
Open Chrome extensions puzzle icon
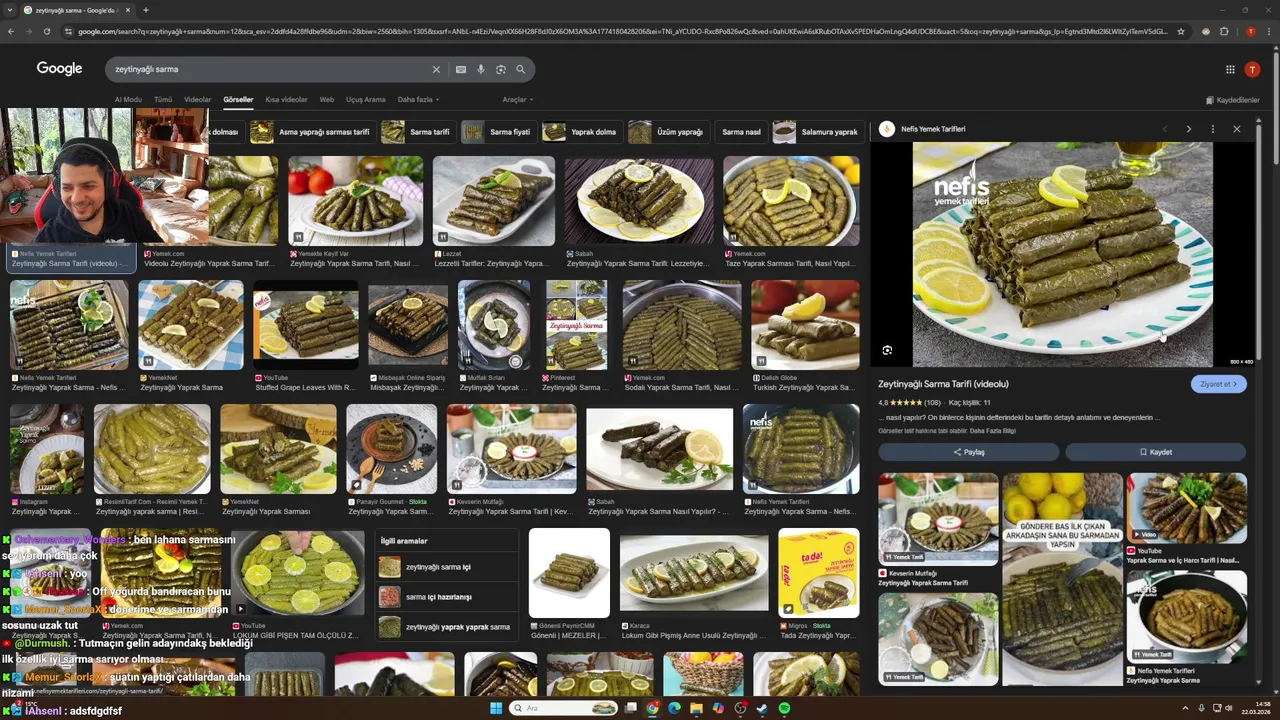(x=1224, y=31)
